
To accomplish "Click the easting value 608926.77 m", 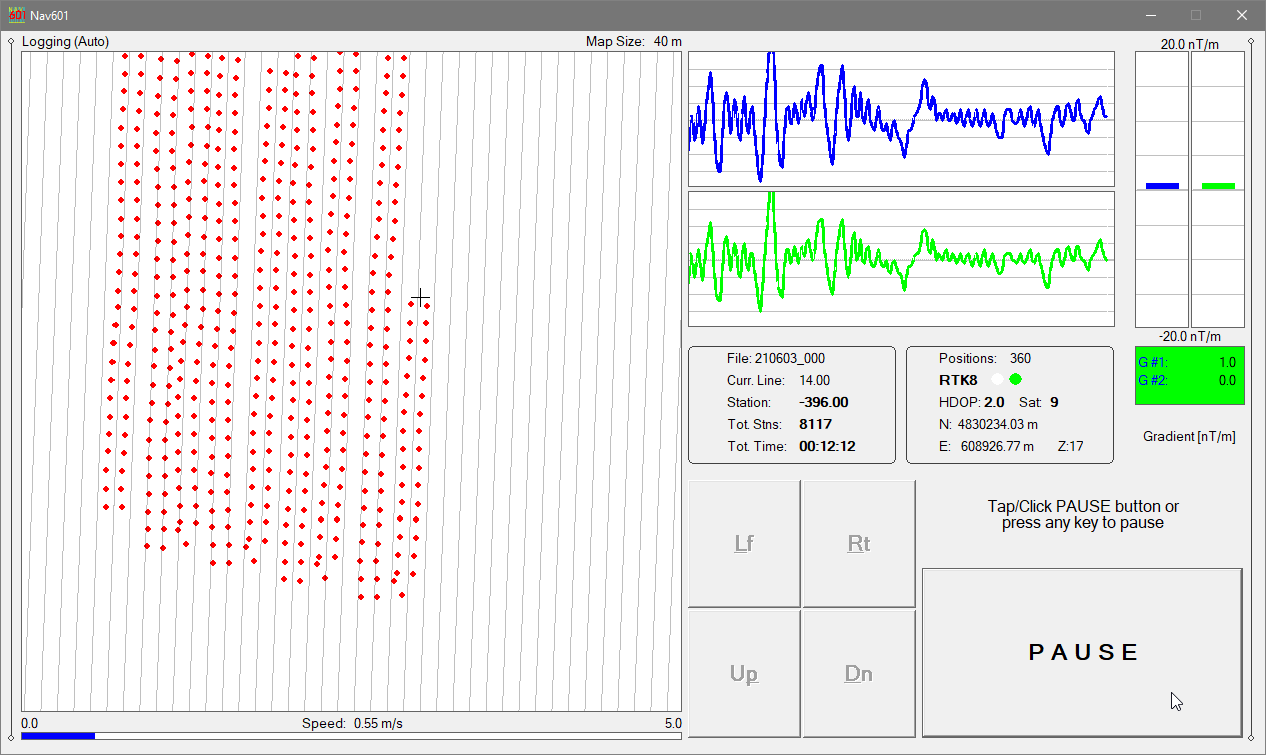I will 995,446.
